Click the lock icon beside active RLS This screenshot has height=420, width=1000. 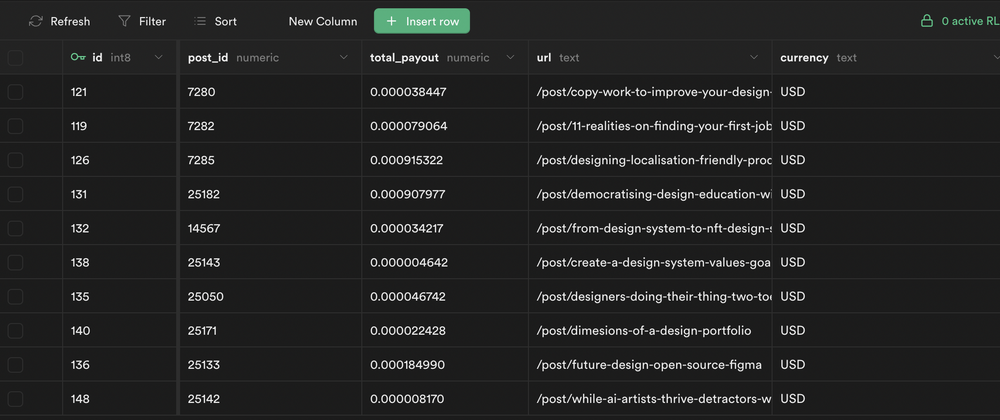click(x=926, y=21)
